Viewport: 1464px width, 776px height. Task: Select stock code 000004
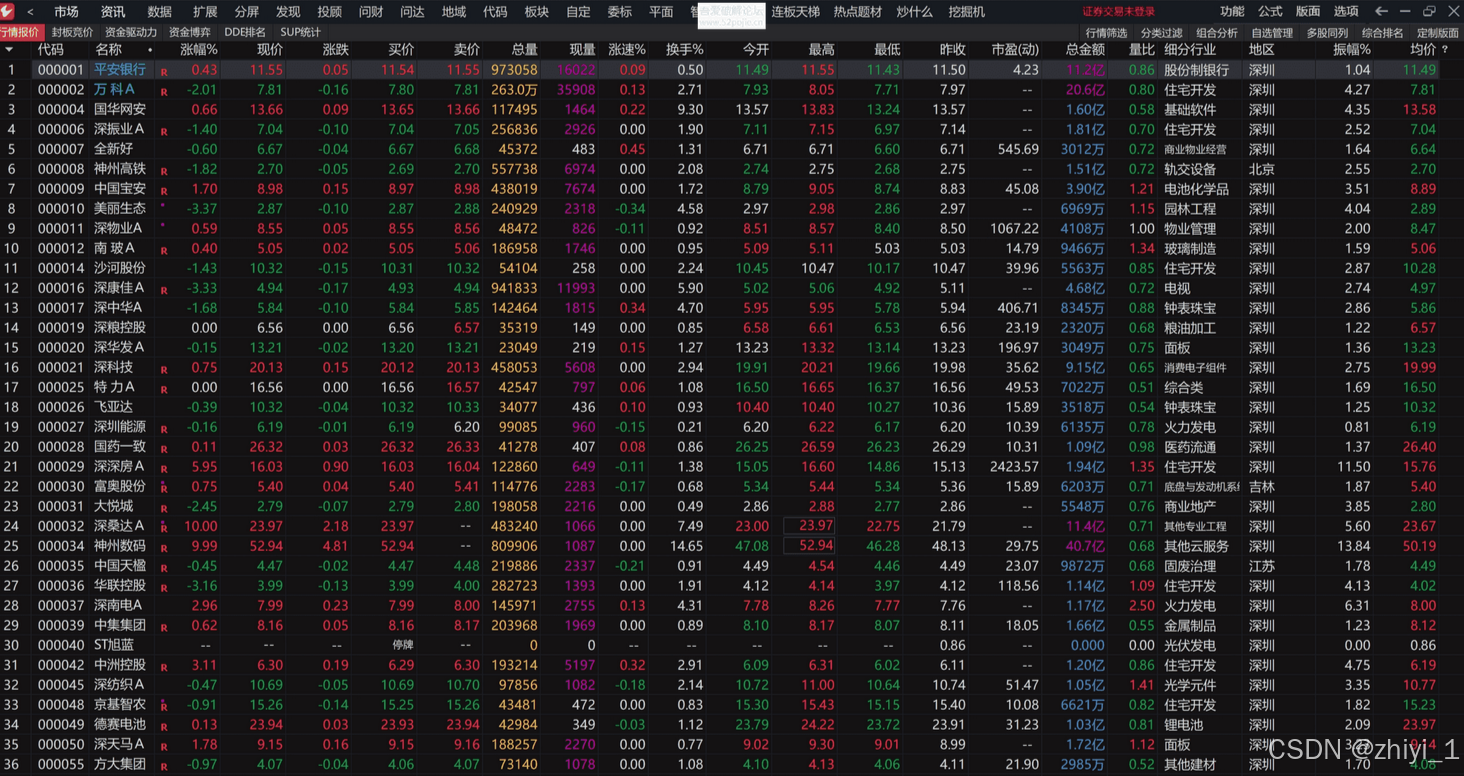tap(61, 110)
